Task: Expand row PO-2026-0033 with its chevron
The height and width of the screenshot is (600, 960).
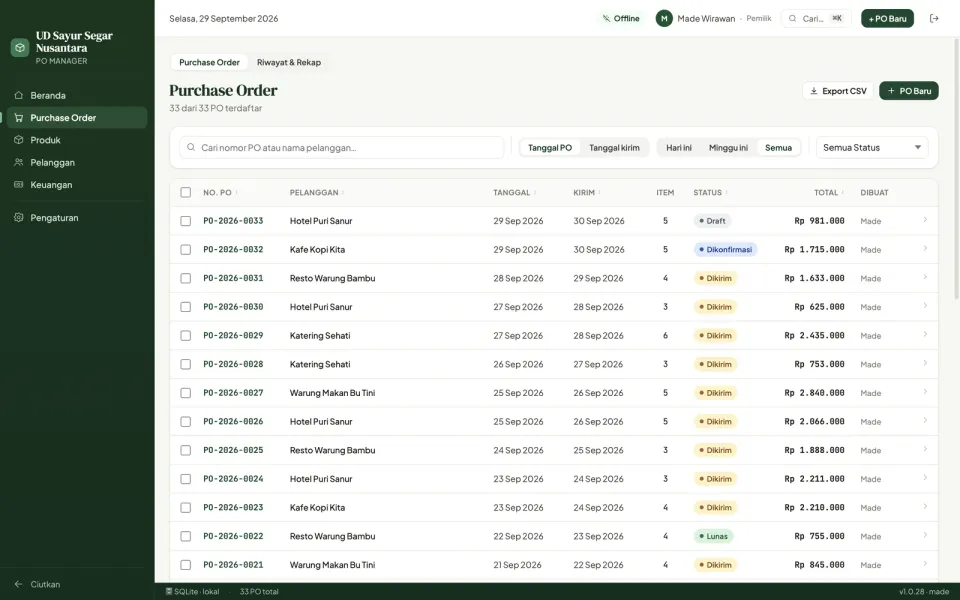Action: coord(924,220)
